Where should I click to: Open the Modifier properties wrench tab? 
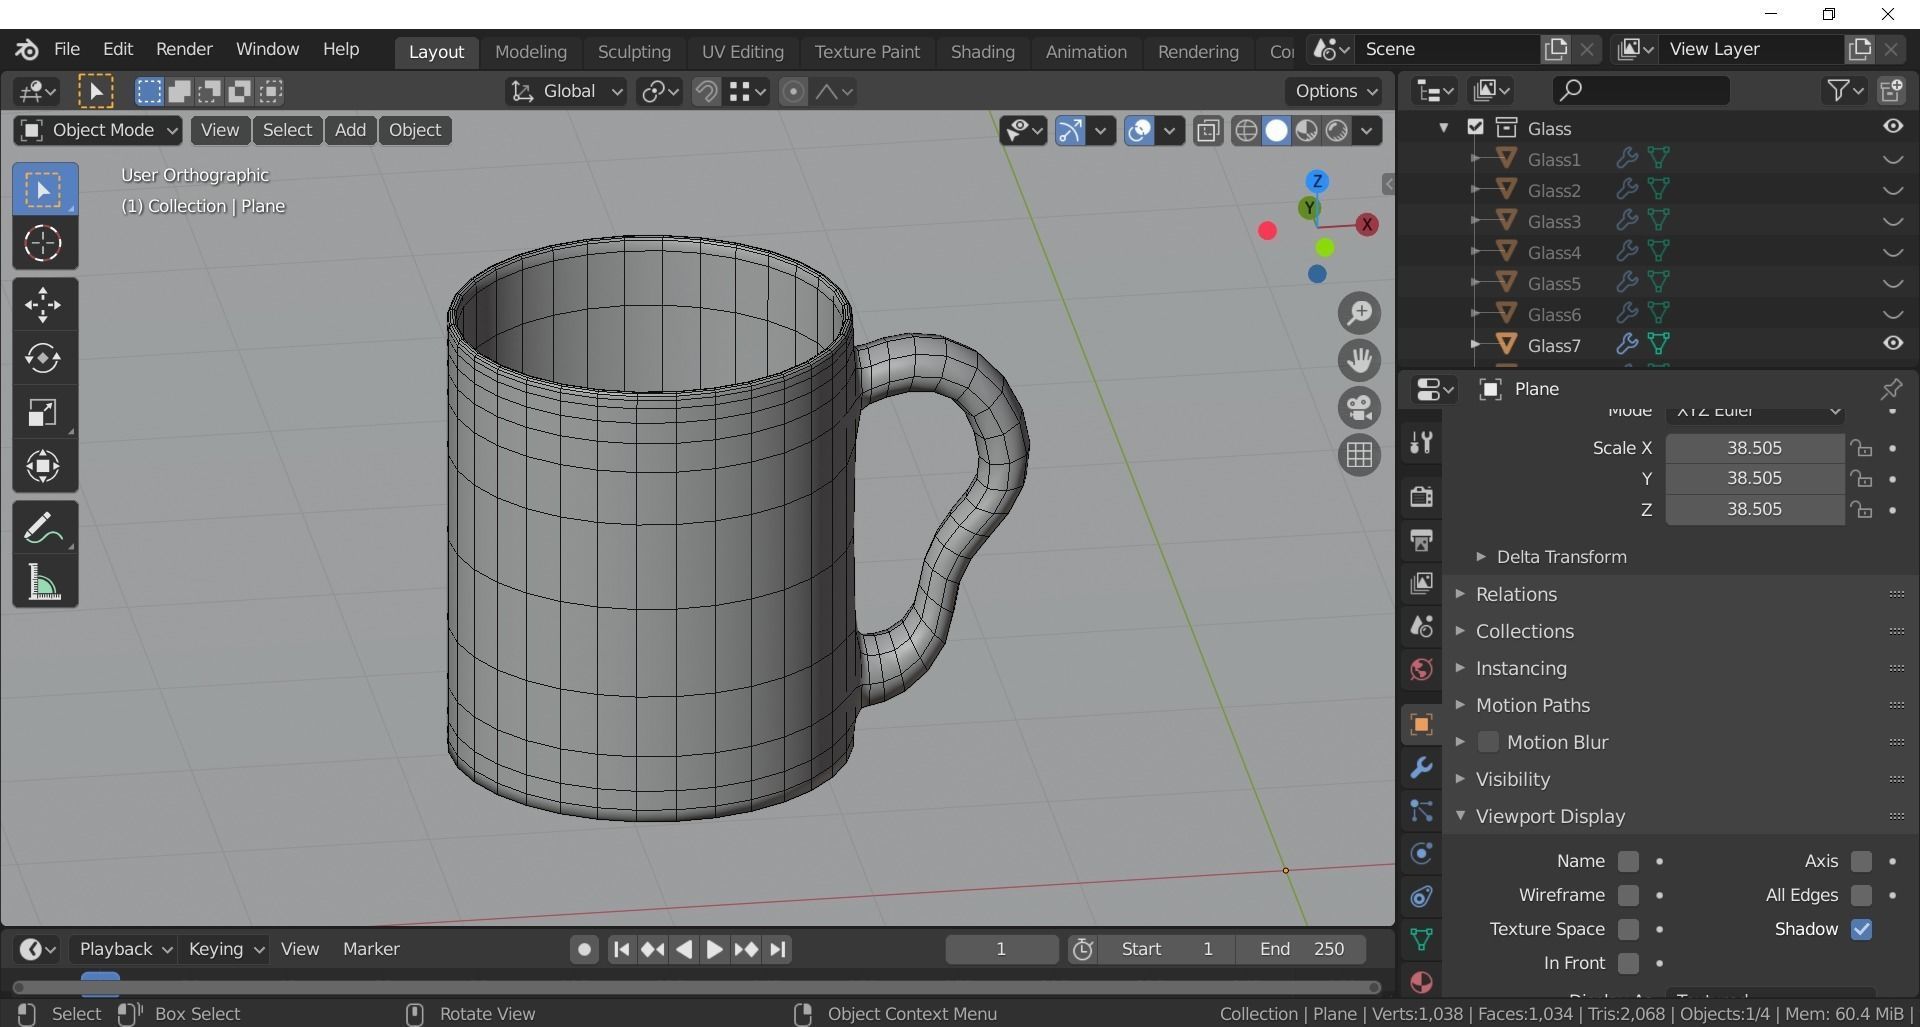point(1421,768)
